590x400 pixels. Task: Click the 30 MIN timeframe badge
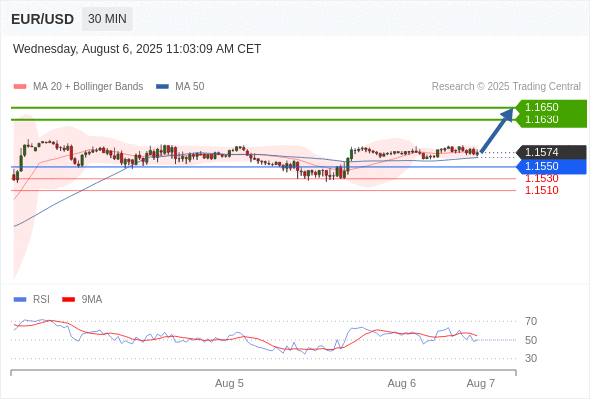tap(107, 19)
